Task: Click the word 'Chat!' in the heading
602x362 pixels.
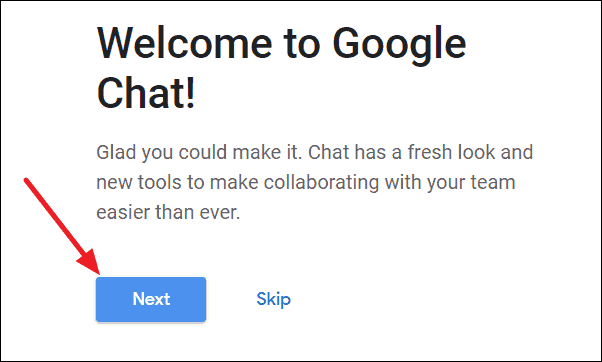Action: tap(146, 93)
